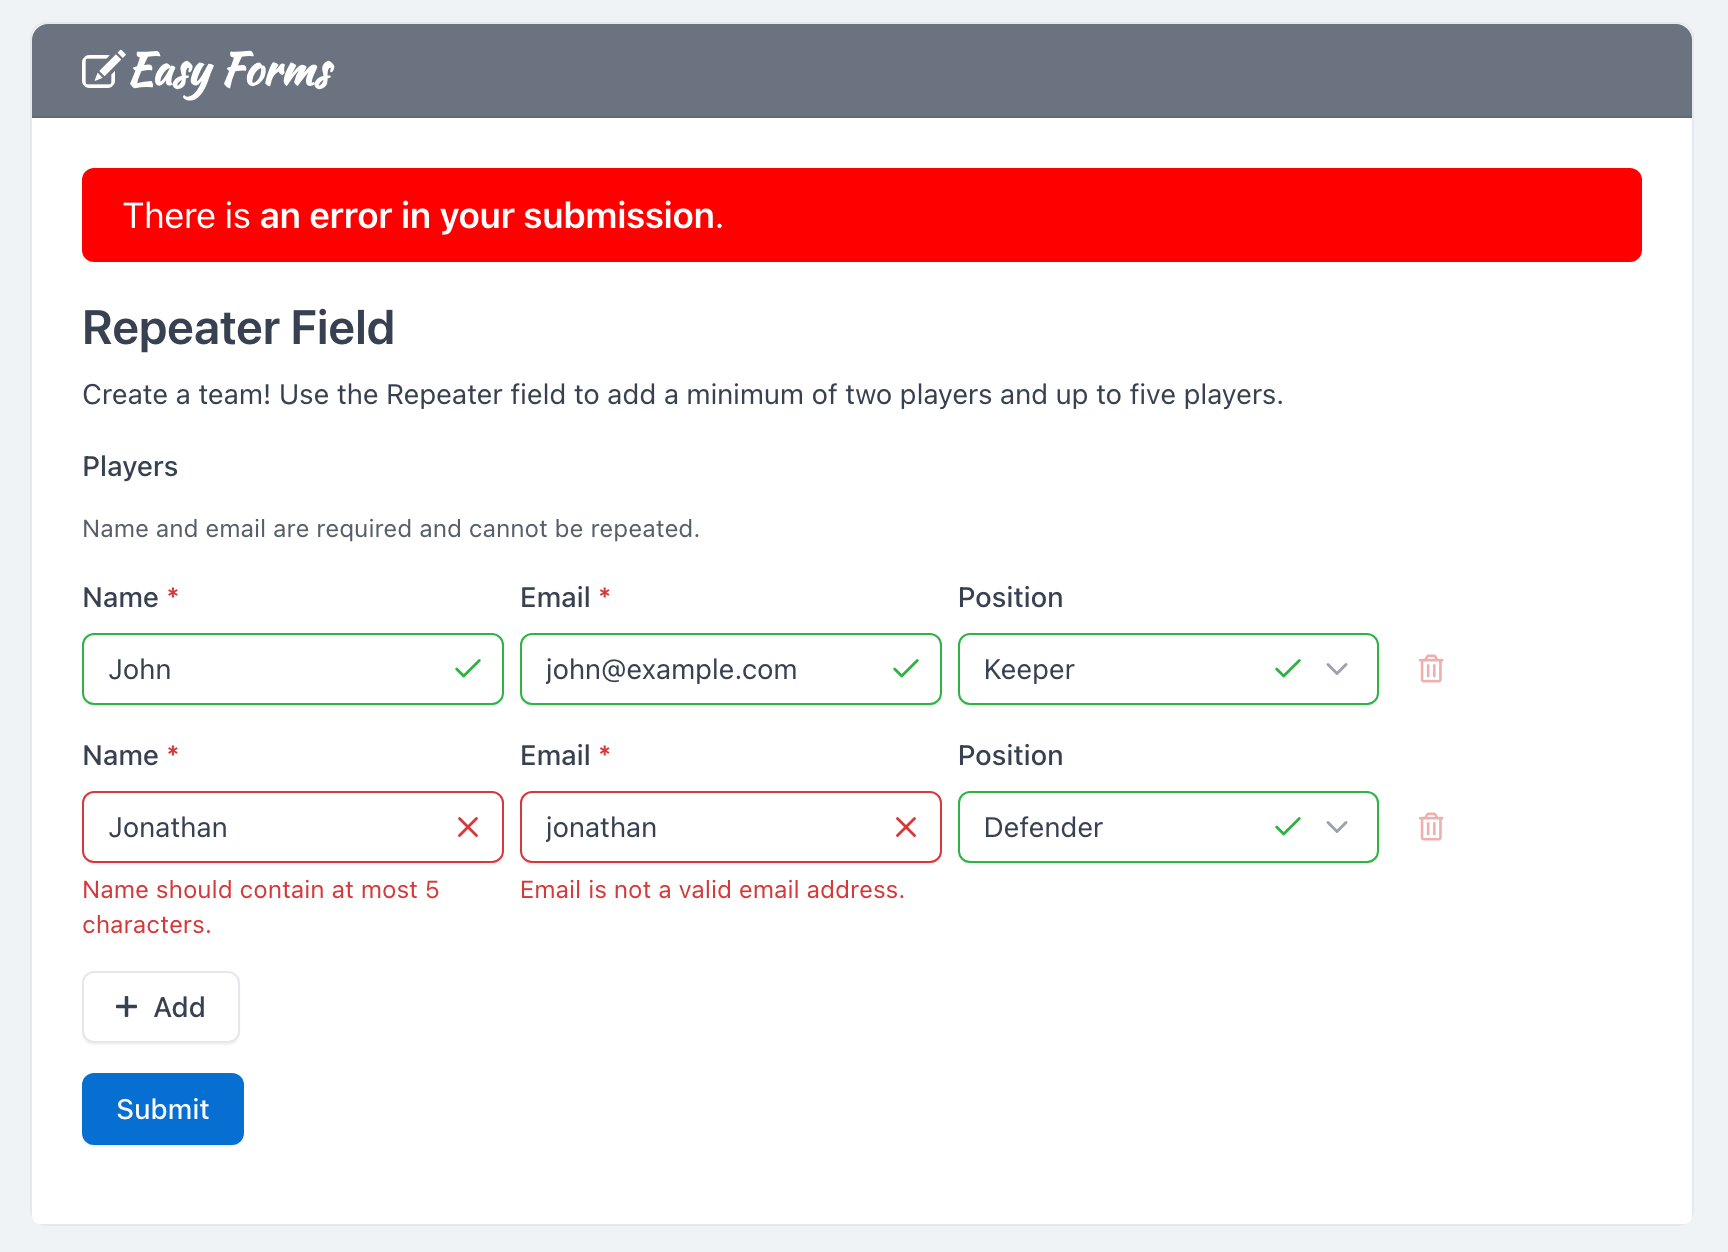Viewport: 1728px width, 1252px height.
Task: Open the Defender position dropdown
Action: click(x=1120, y=827)
